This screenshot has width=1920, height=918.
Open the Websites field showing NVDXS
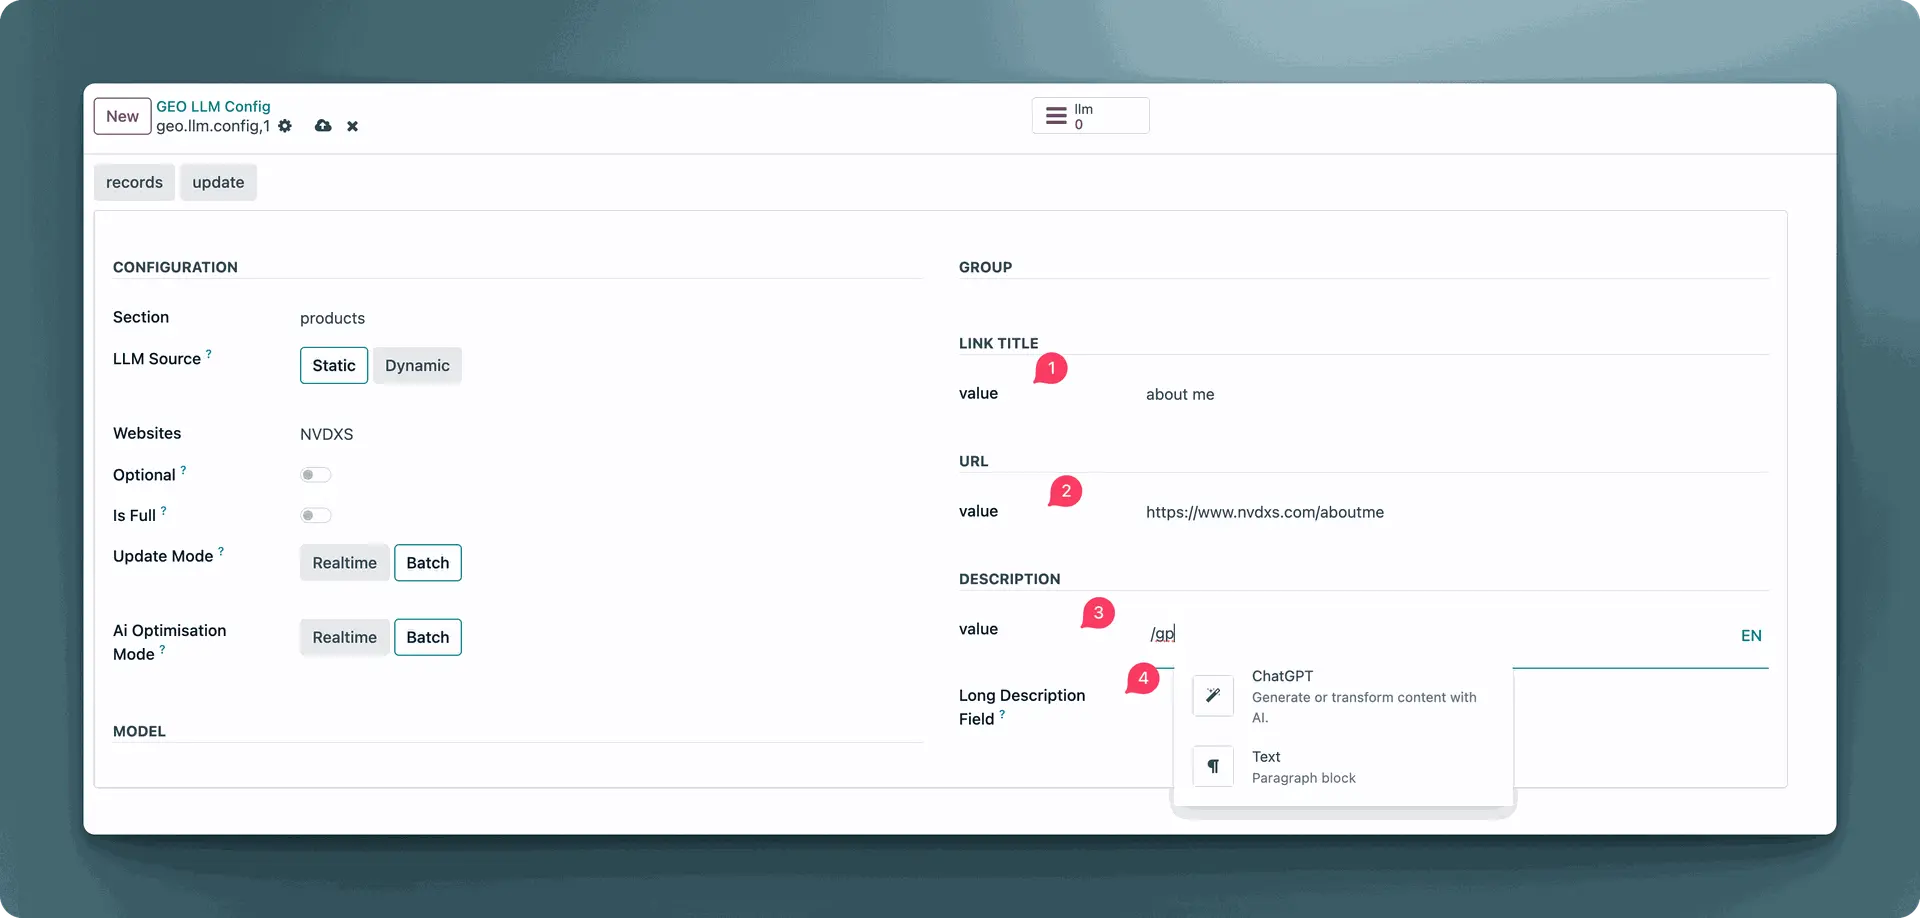point(327,434)
